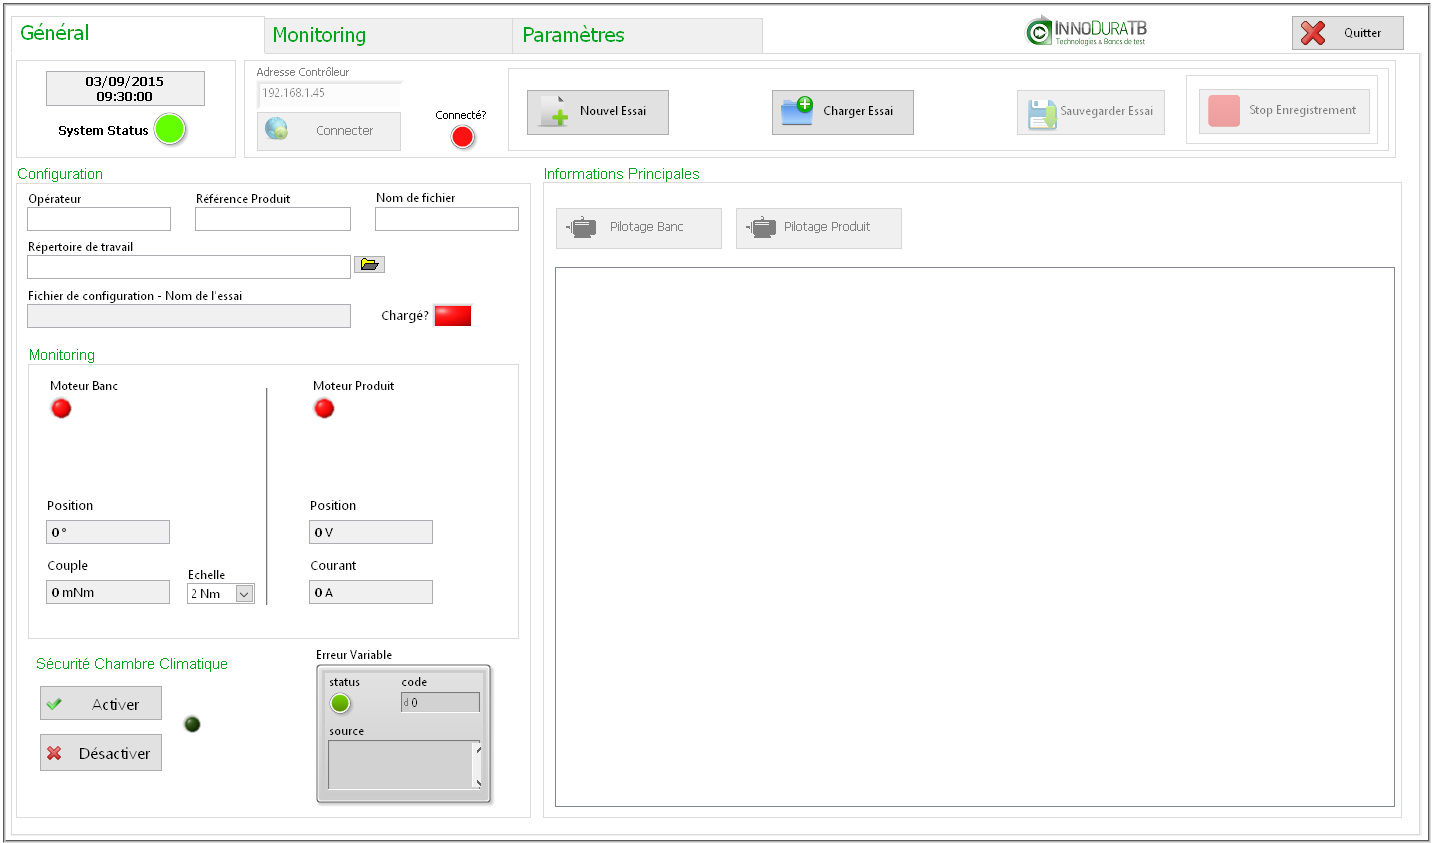The width and height of the screenshot is (1432, 843).
Task: Click the red Quitter X icon
Action: (1313, 33)
